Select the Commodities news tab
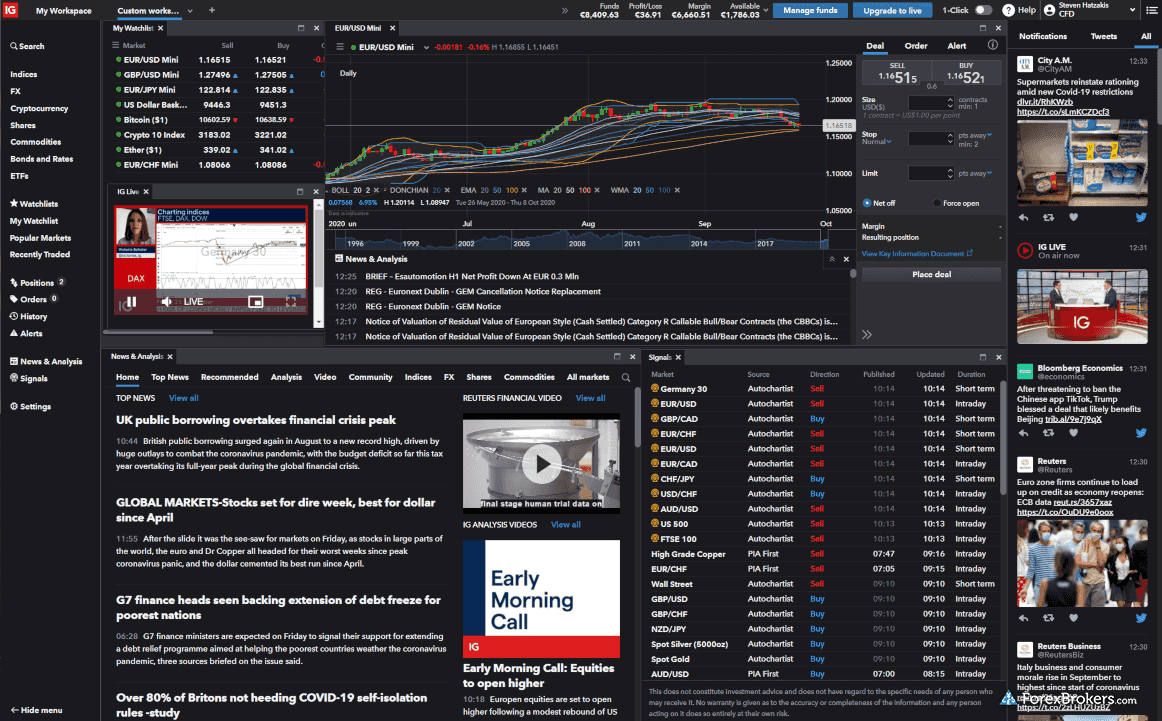1162x721 pixels. 529,377
